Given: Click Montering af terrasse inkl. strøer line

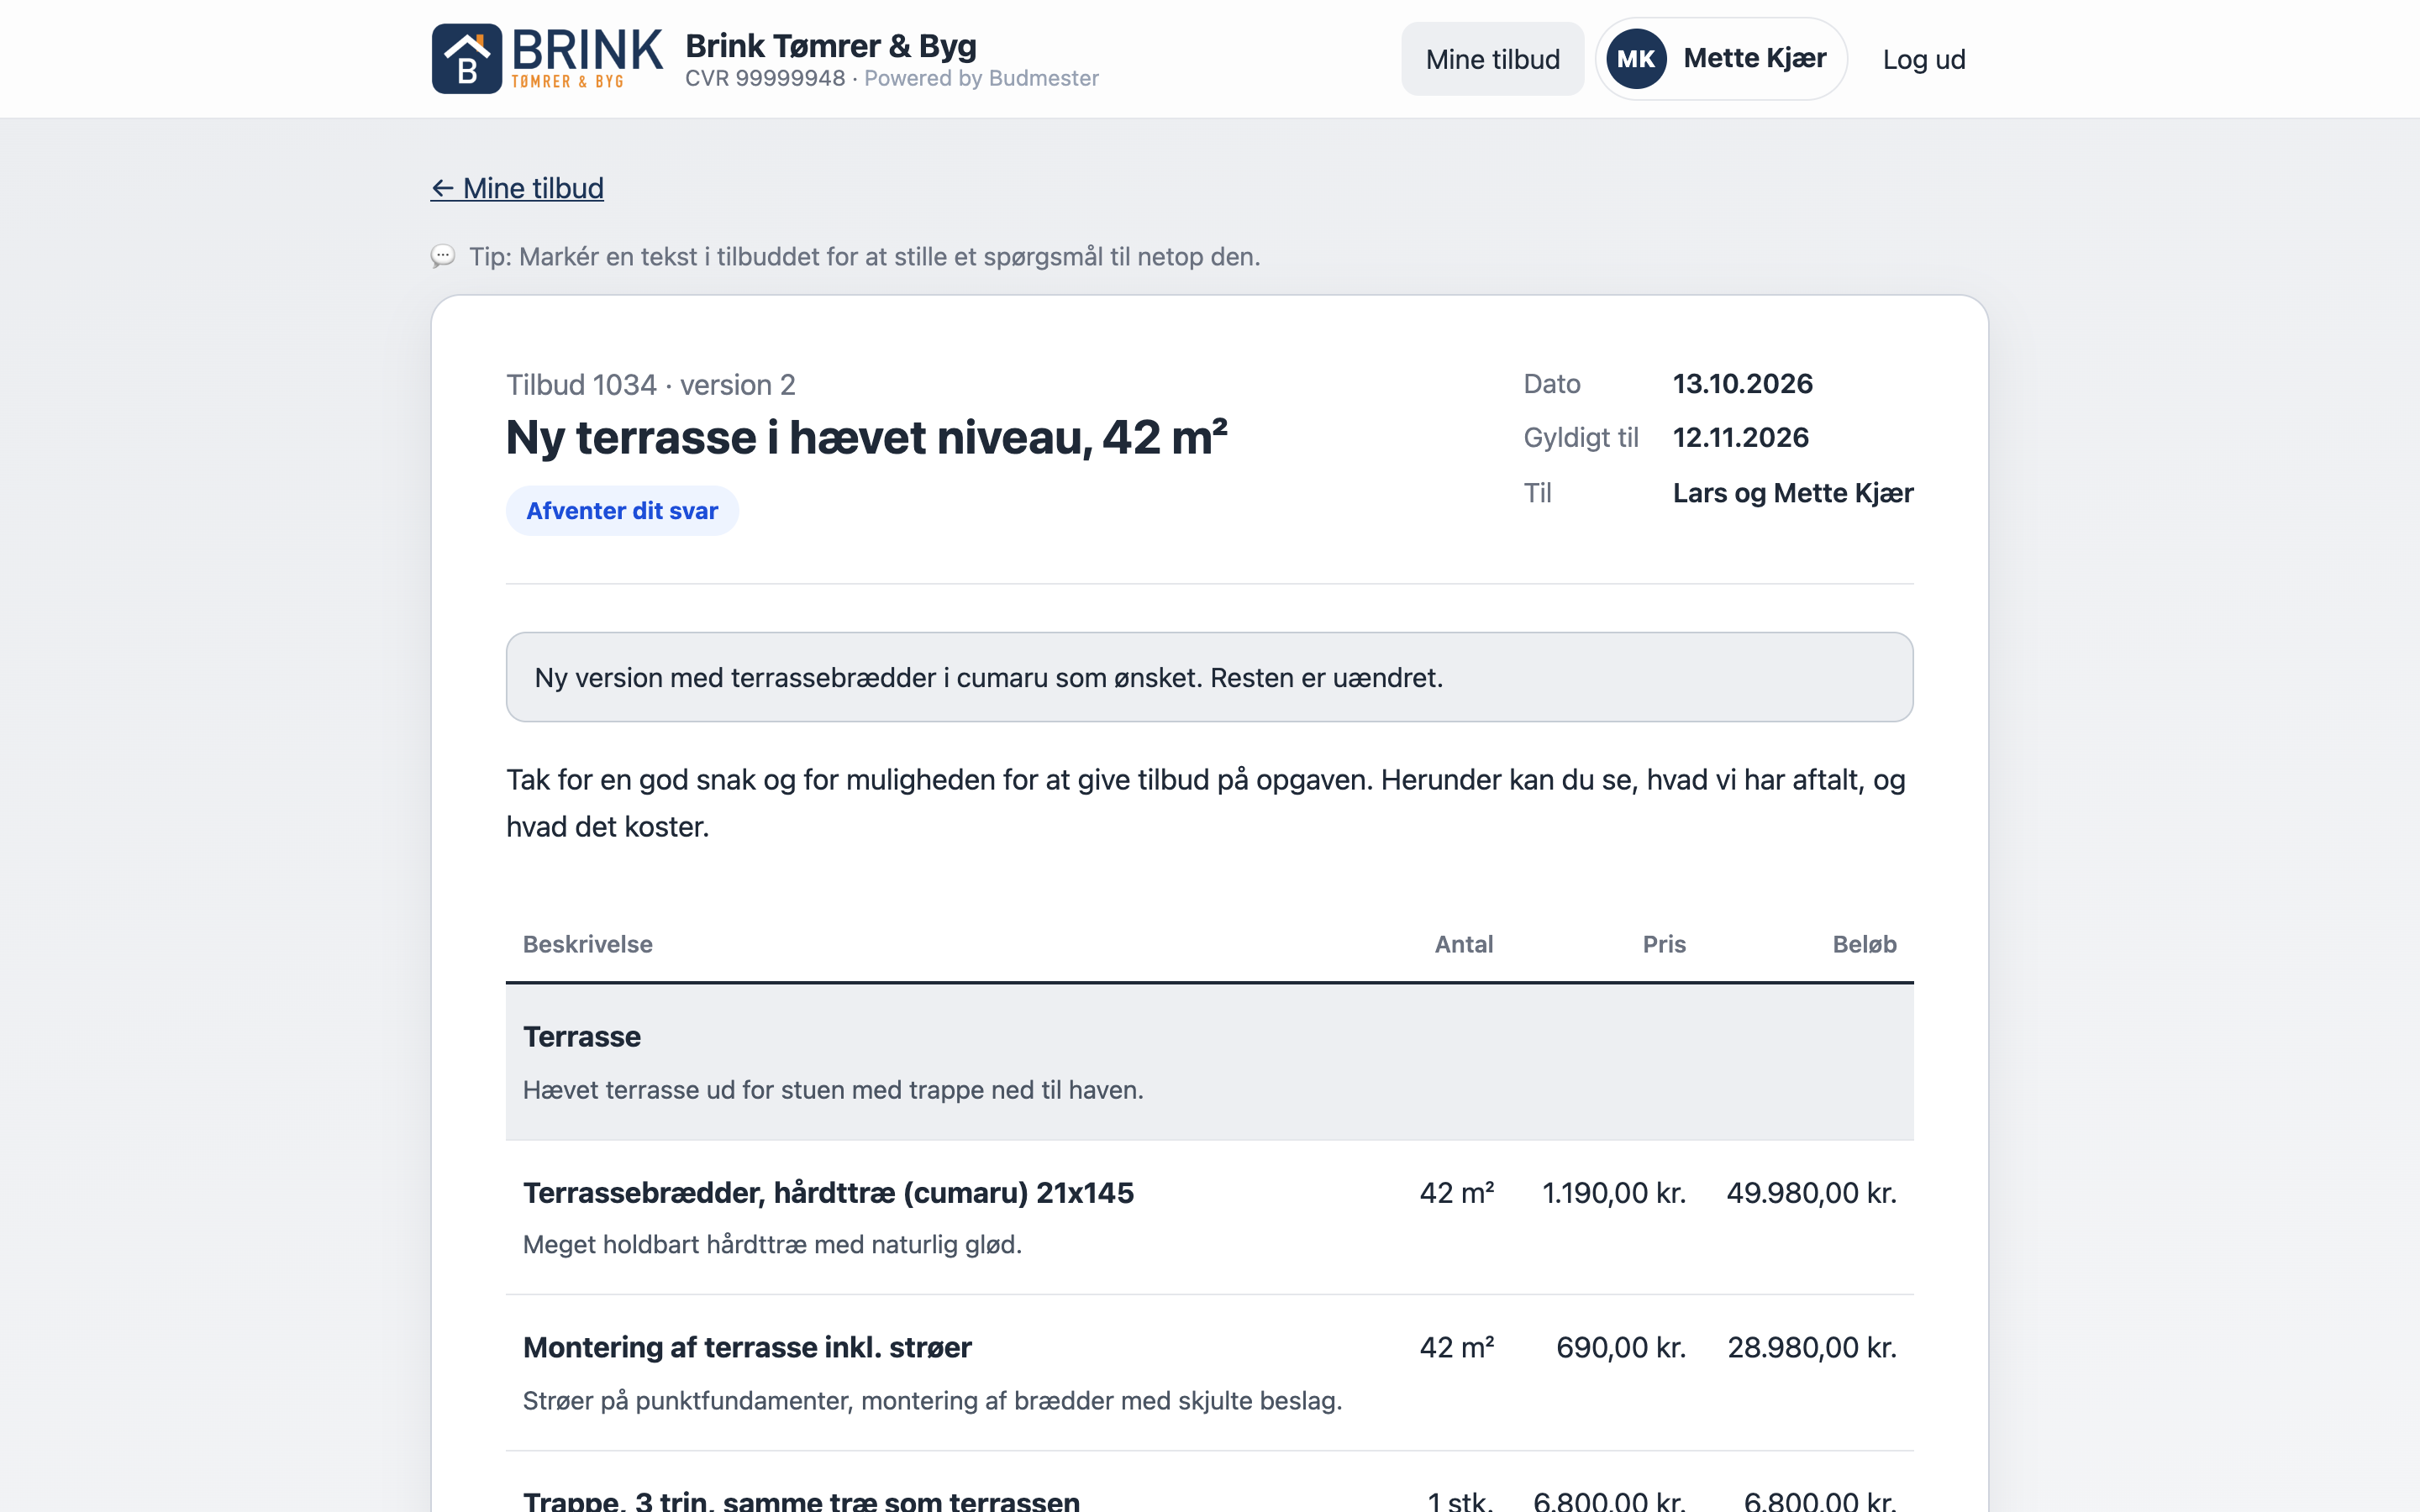Looking at the screenshot, I should 747,1348.
